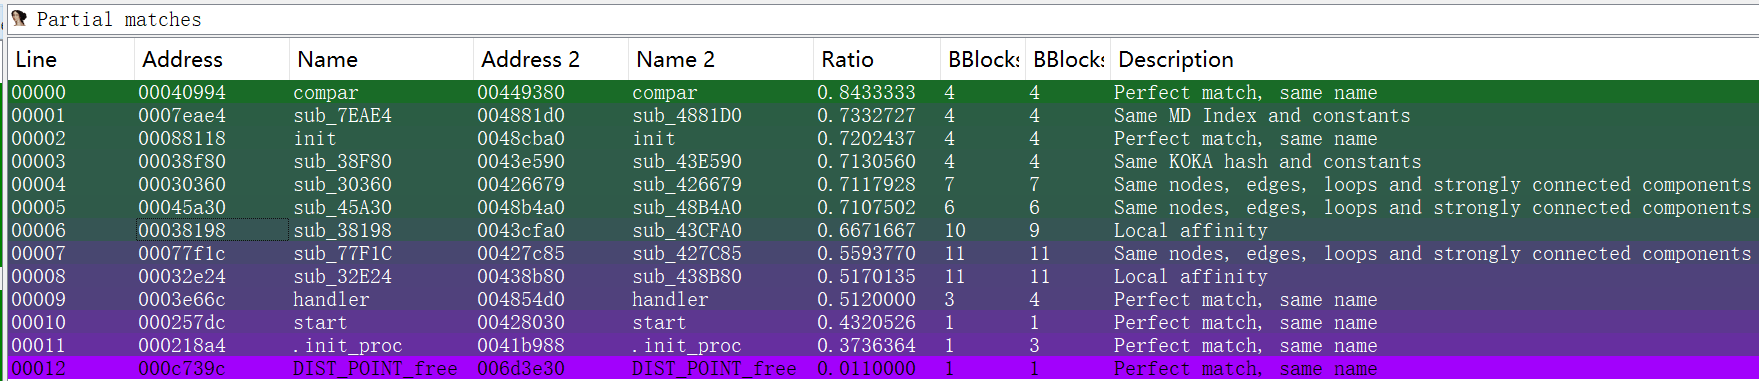1759x381 pixels.
Task: Select Same MD Index and constants description
Action: click(x=1262, y=116)
